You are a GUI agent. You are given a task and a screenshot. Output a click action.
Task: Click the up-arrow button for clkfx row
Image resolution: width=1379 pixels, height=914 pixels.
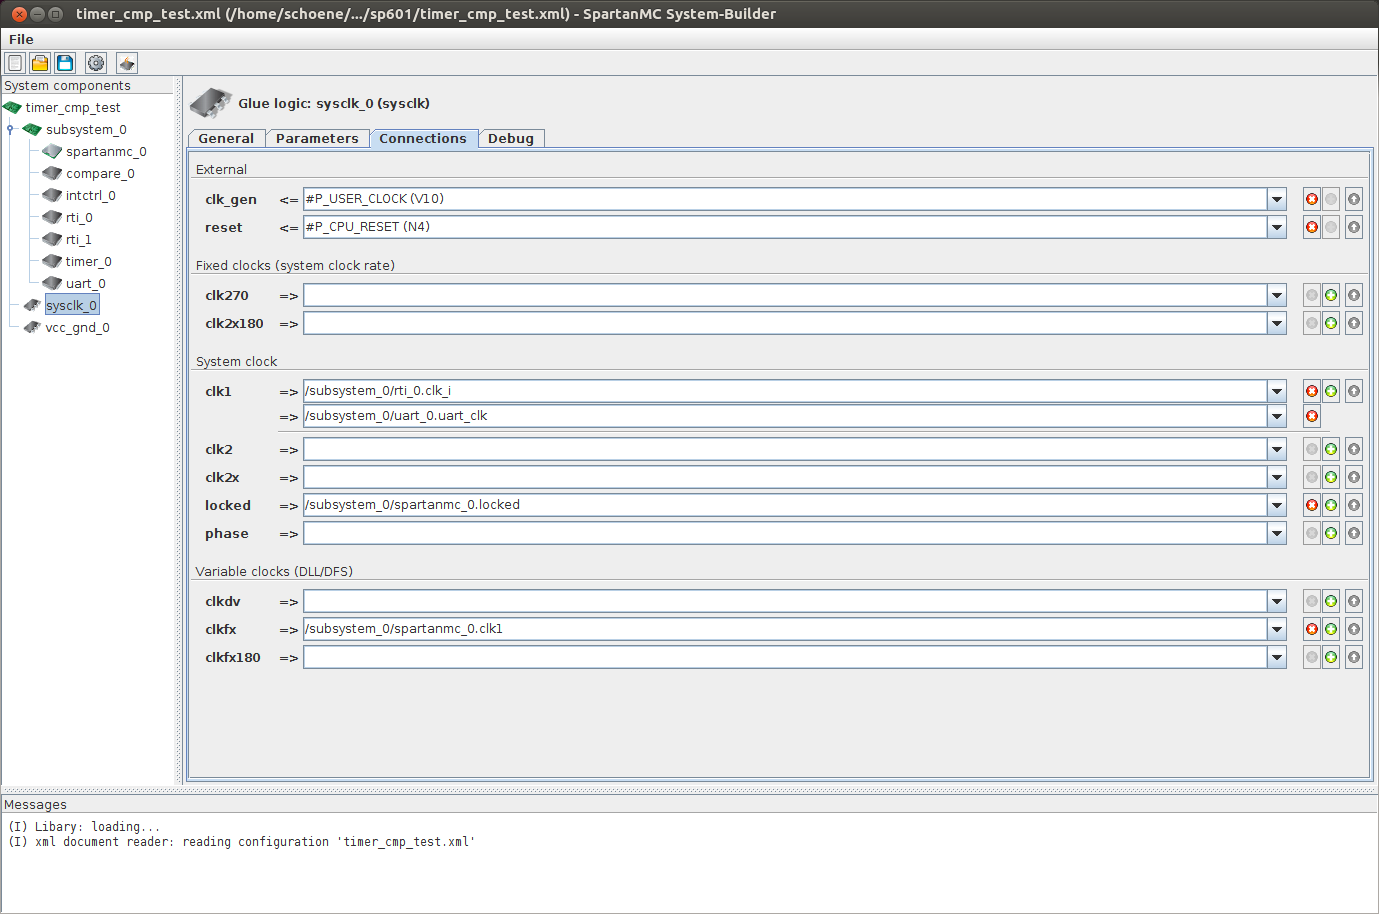[x=1354, y=629]
